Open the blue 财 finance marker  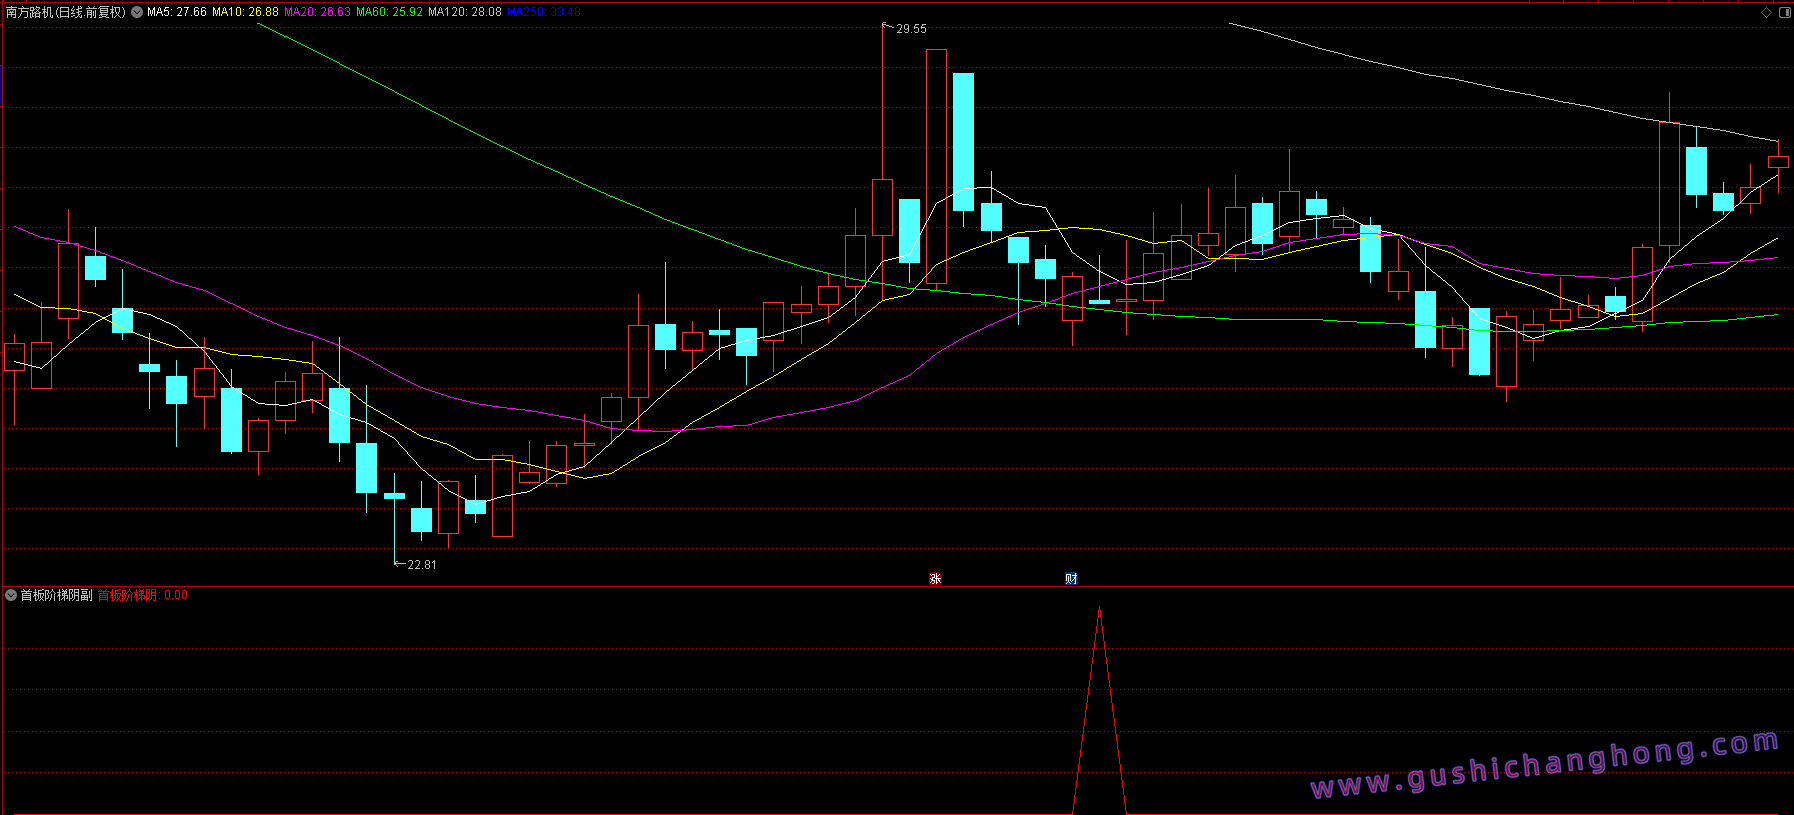(x=1071, y=579)
